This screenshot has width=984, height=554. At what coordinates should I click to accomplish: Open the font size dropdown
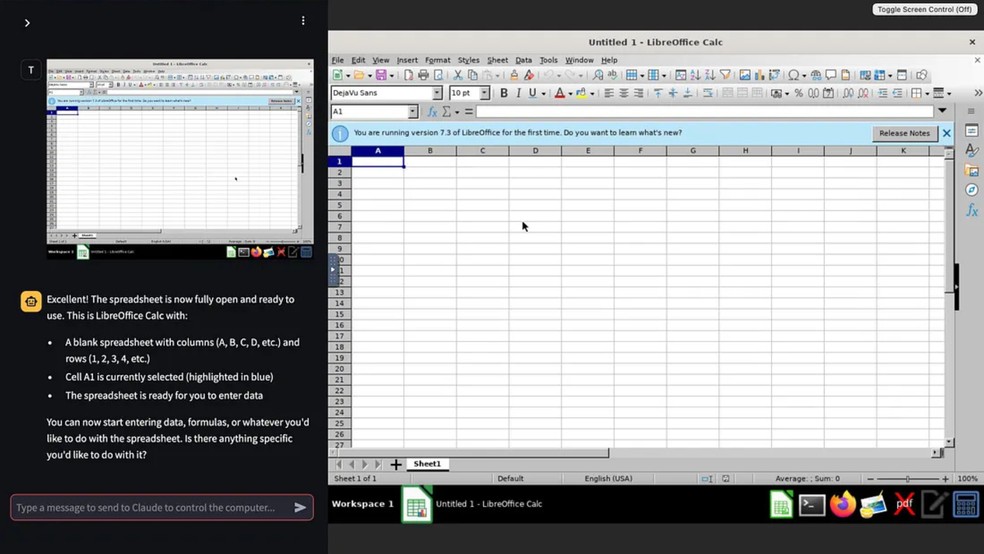click(484, 93)
